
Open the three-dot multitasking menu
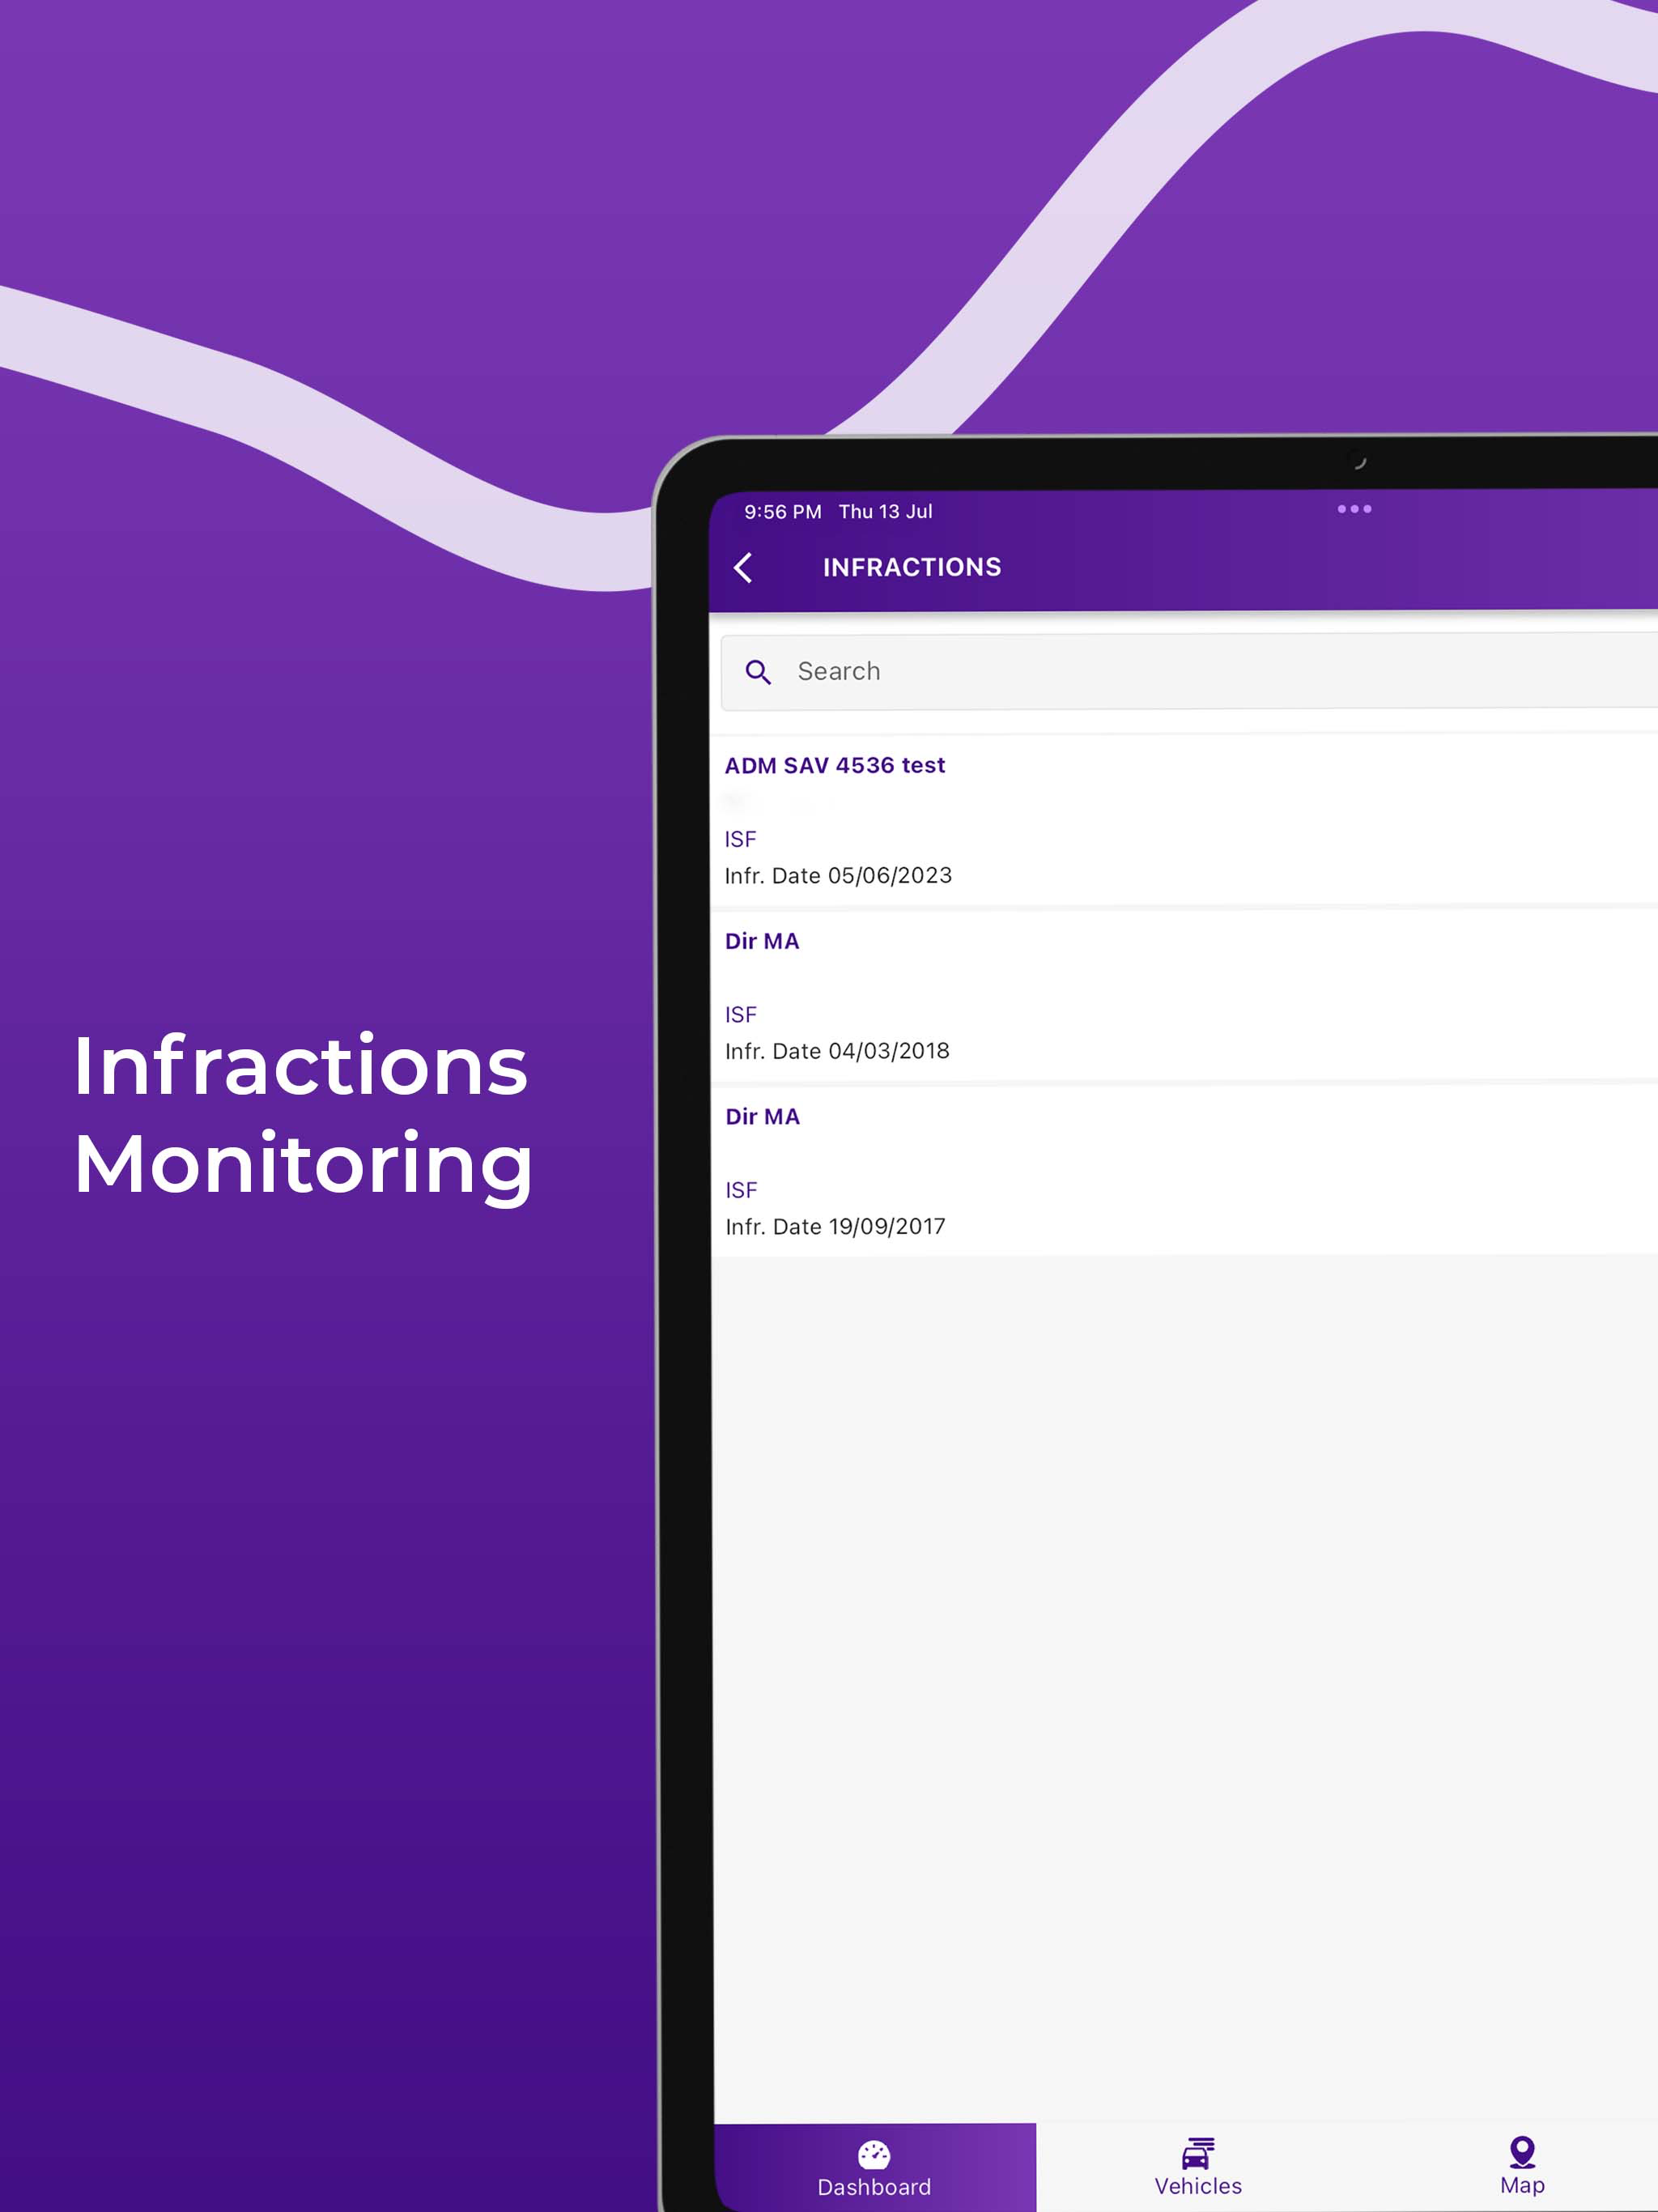(1354, 509)
